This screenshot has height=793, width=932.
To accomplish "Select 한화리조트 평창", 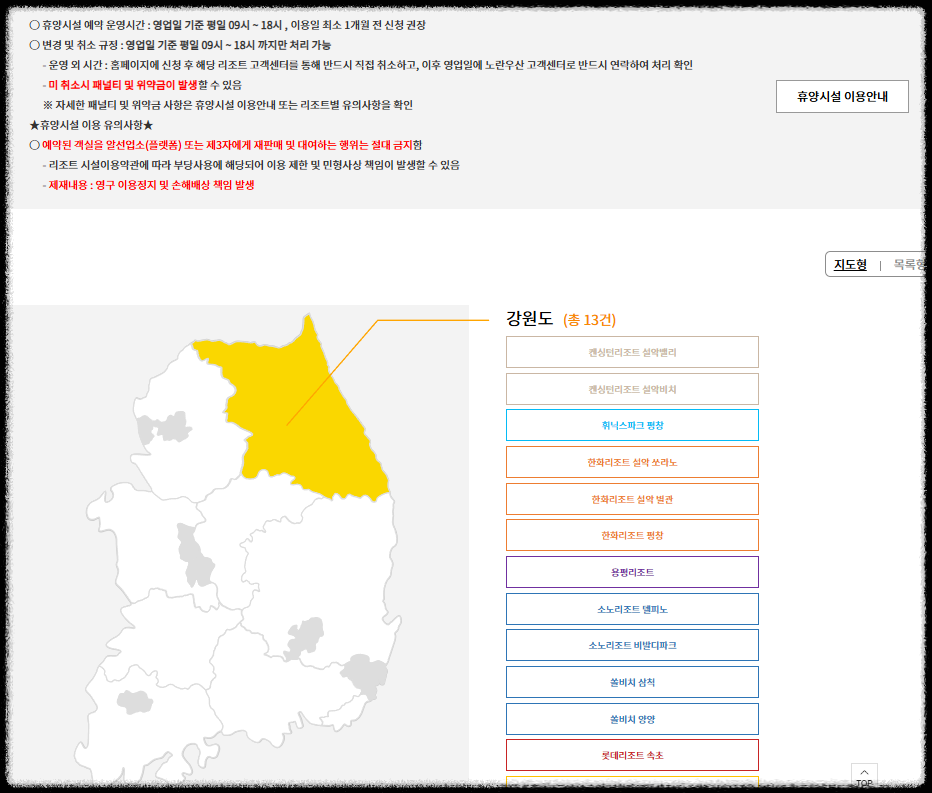I will pyautogui.click(x=632, y=535).
